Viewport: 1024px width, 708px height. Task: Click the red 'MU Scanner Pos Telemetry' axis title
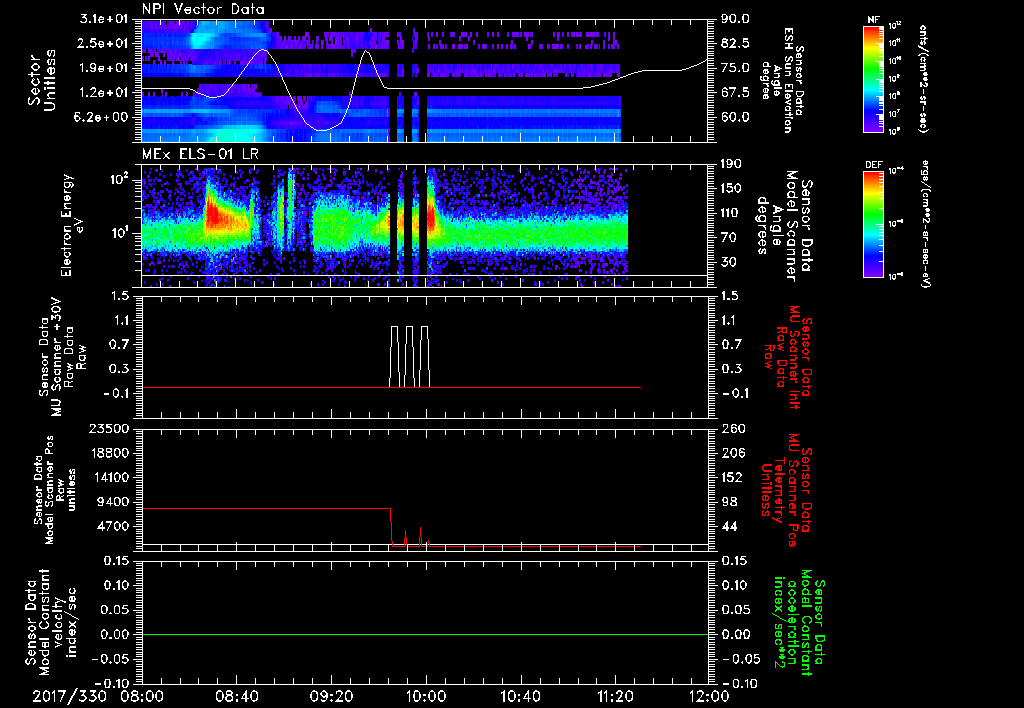(786, 490)
